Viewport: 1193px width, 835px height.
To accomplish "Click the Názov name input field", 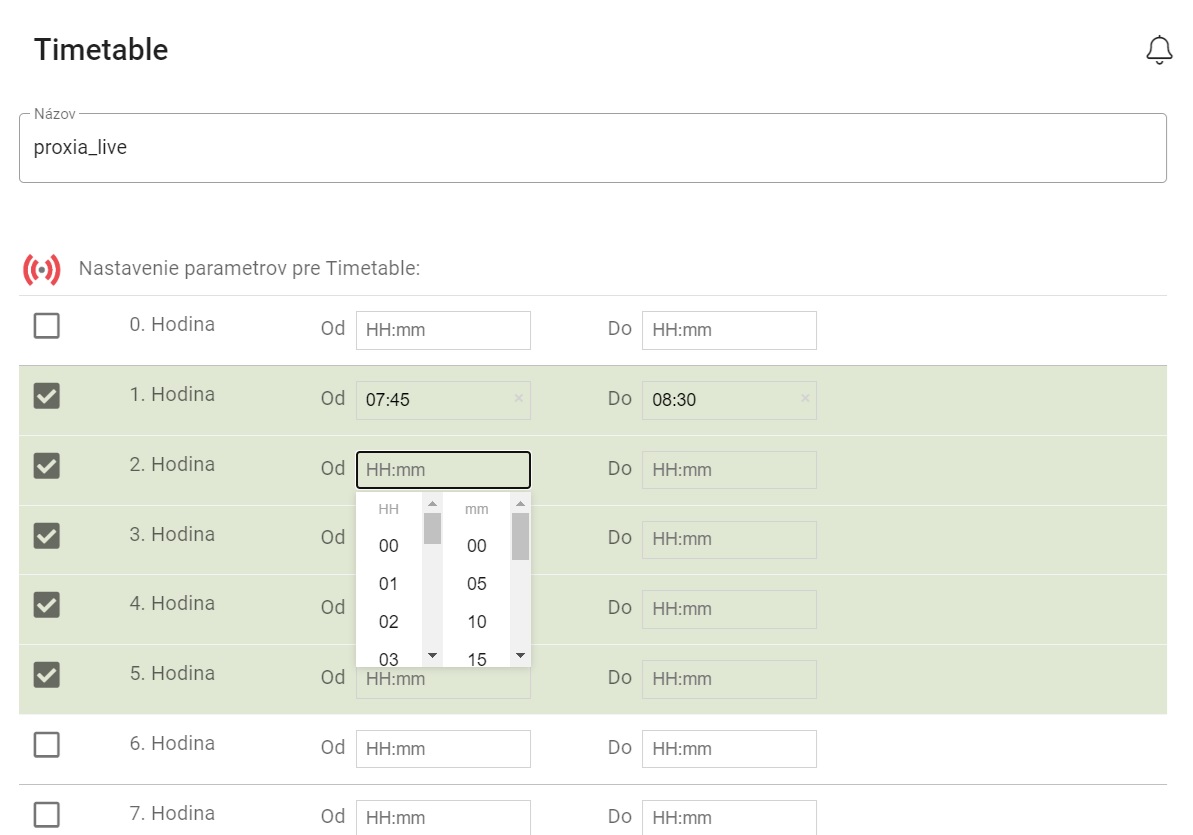I will (592, 149).
